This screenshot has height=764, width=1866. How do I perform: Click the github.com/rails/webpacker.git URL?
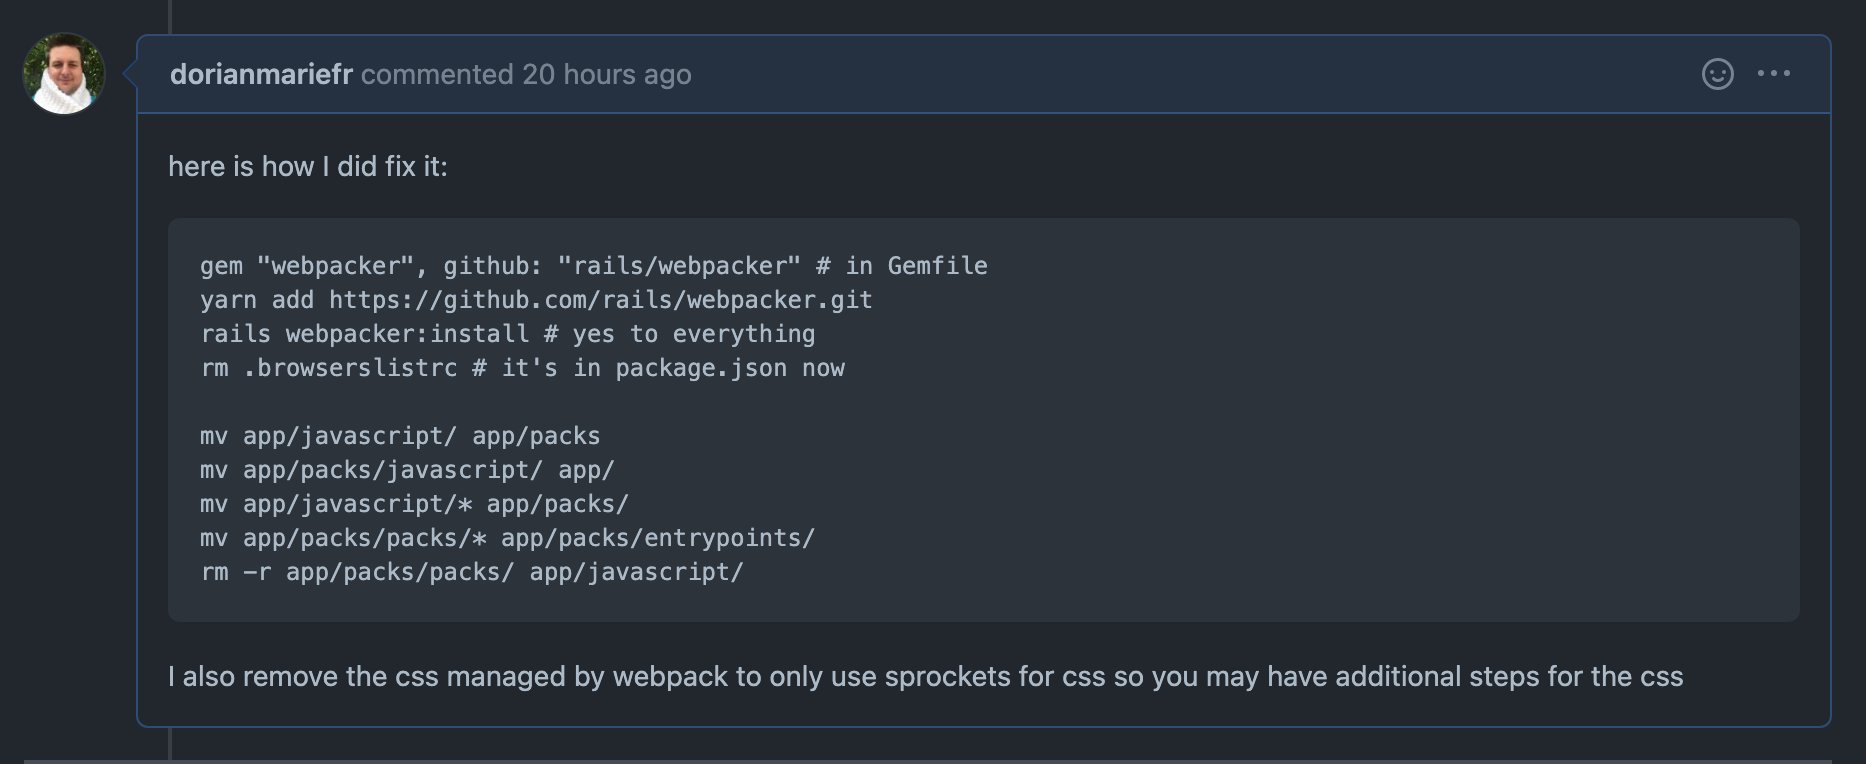(601, 300)
